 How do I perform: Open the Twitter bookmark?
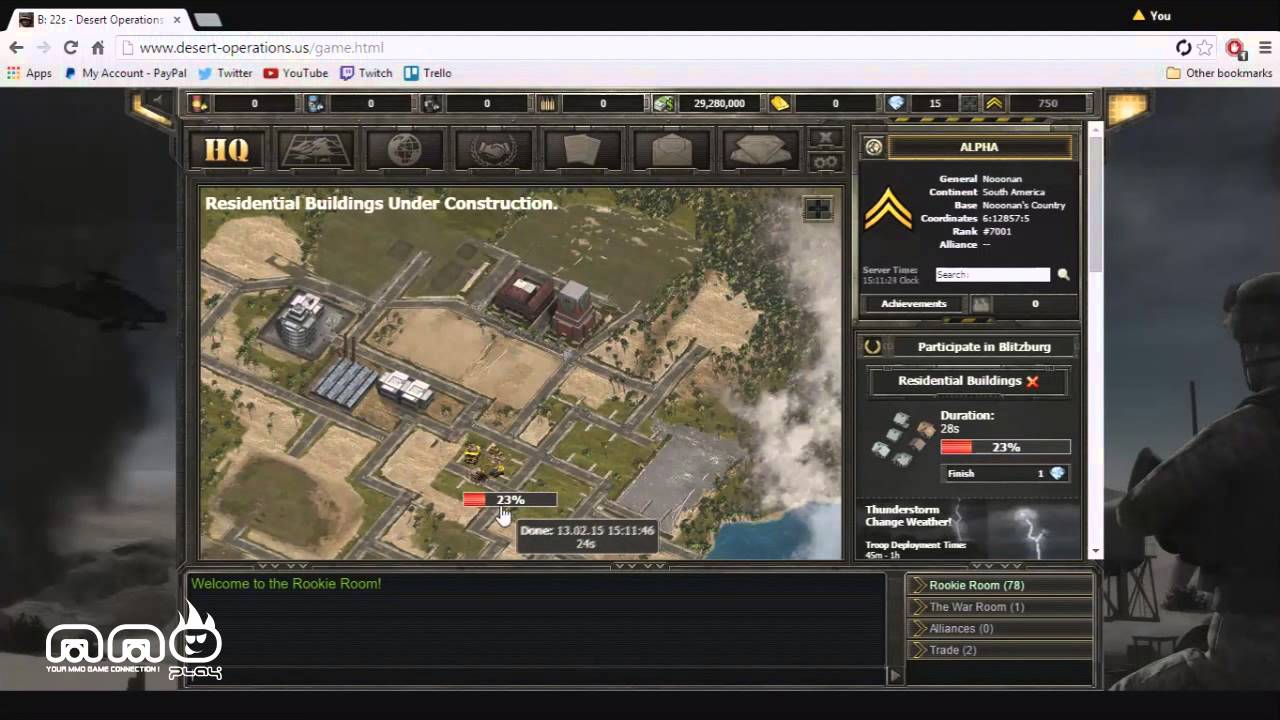[225, 73]
